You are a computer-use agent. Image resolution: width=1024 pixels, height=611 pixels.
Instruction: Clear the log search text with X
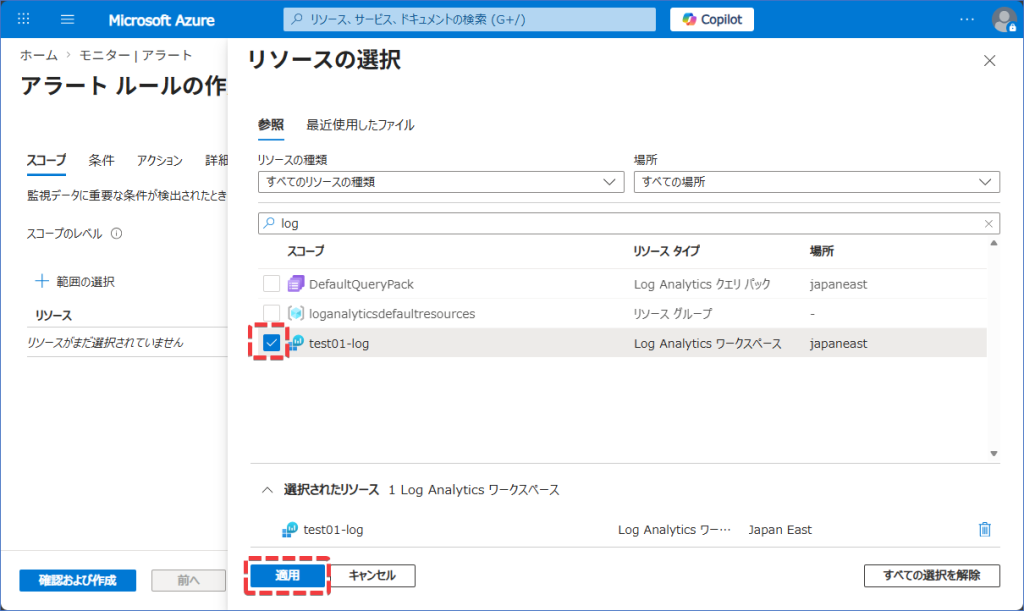pyautogui.click(x=989, y=224)
